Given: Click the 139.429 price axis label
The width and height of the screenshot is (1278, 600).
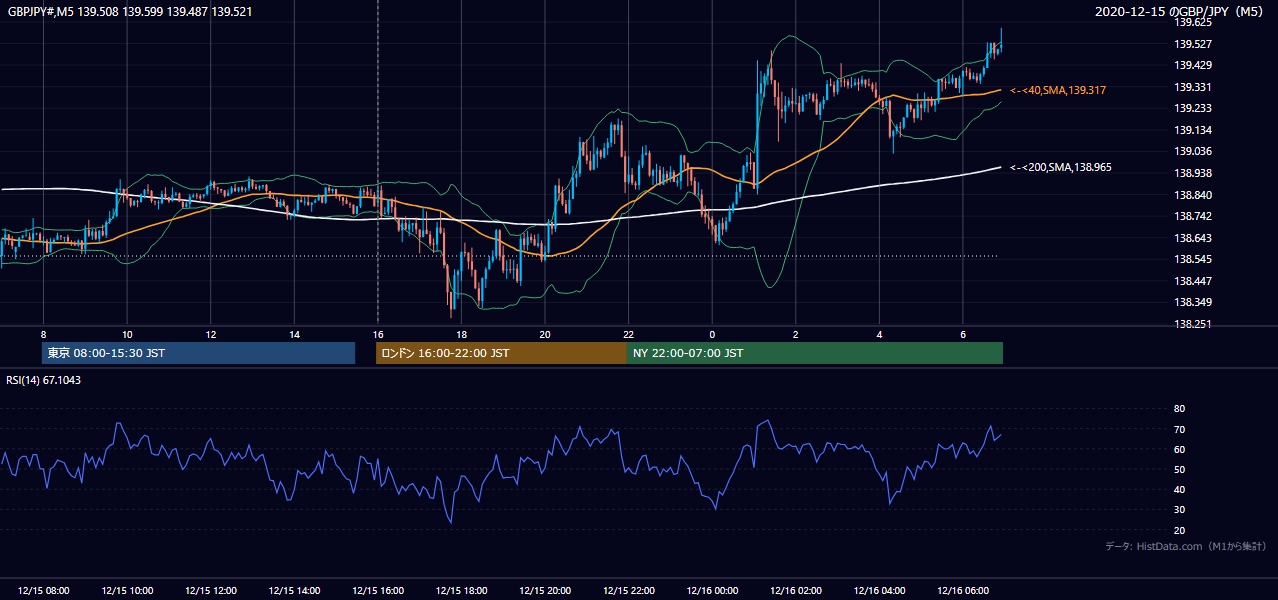Looking at the screenshot, I should point(1193,65).
